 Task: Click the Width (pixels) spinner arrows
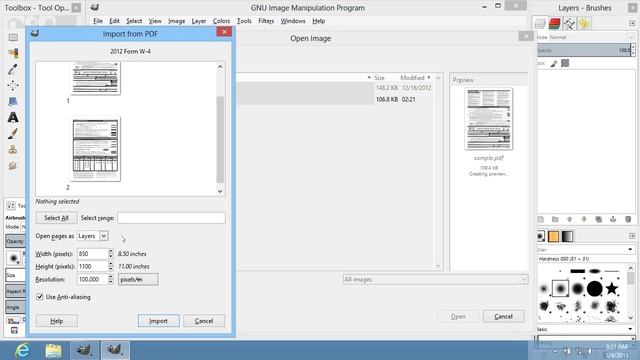point(111,254)
